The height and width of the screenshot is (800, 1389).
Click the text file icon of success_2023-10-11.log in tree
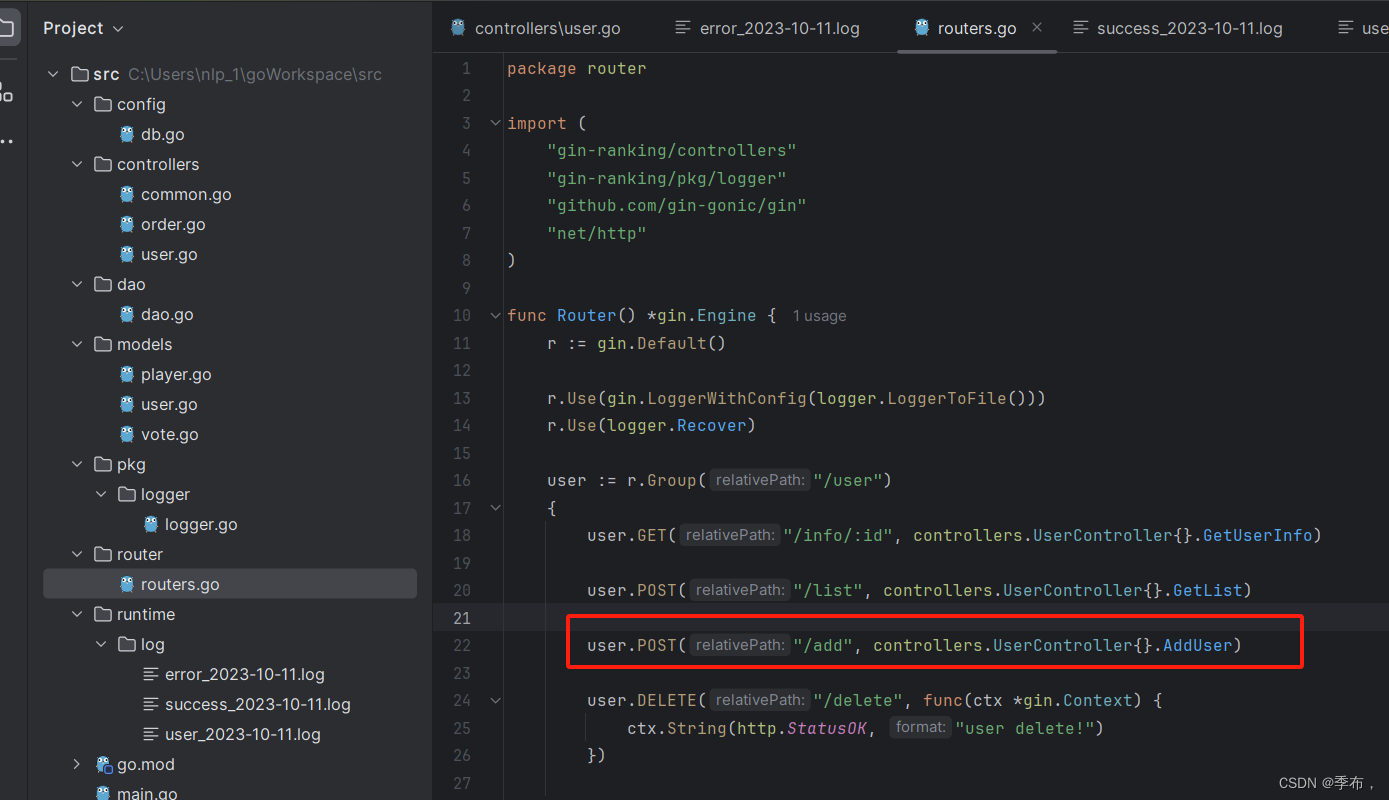pos(151,704)
